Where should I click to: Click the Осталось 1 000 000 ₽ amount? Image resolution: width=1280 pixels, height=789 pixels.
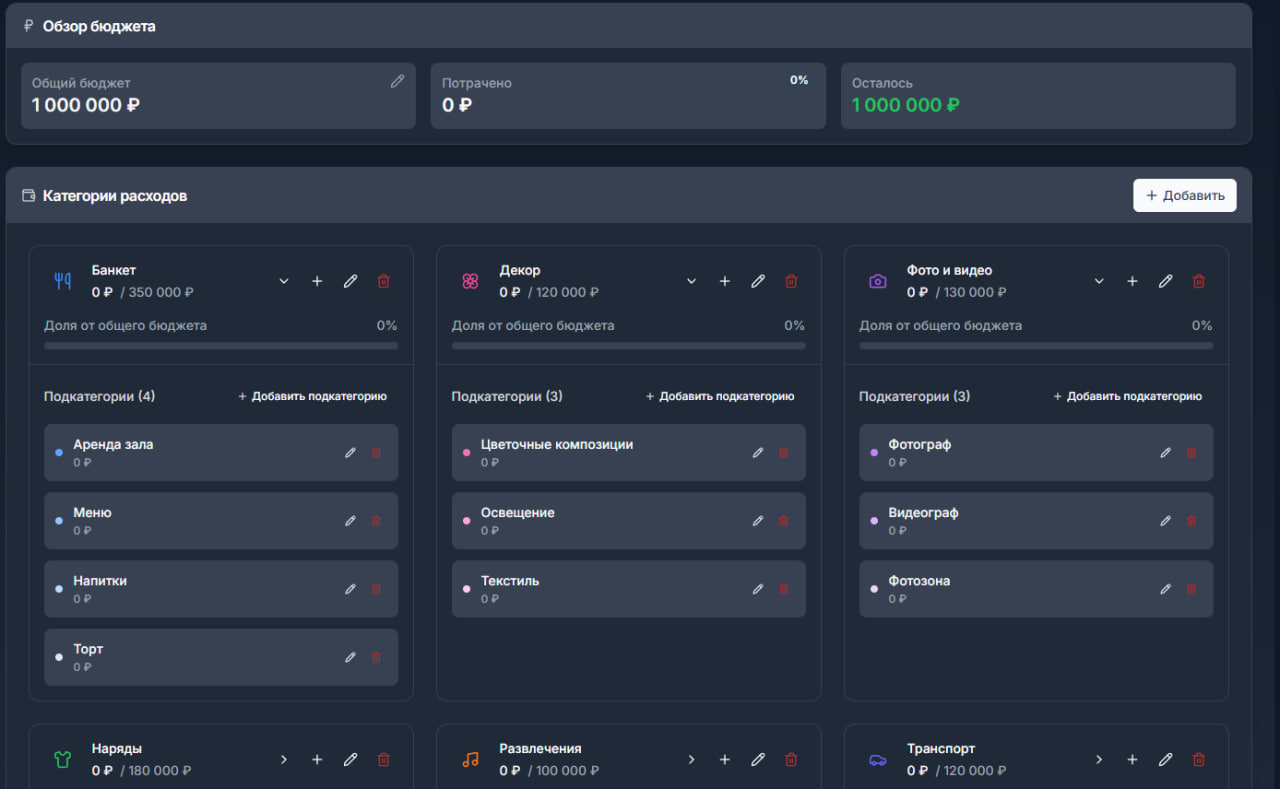(906, 105)
